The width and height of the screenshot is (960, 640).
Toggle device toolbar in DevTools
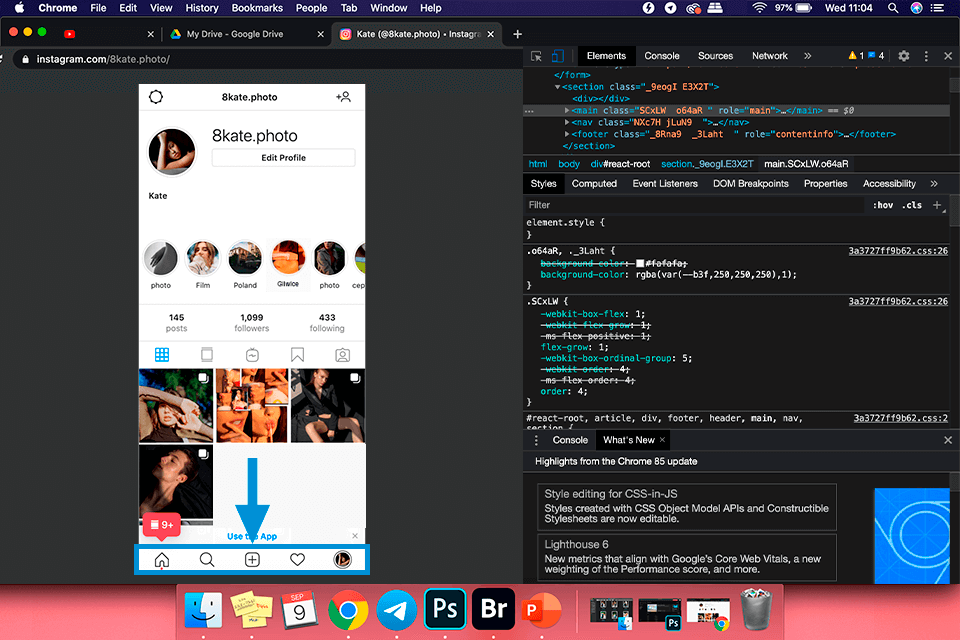tap(558, 56)
